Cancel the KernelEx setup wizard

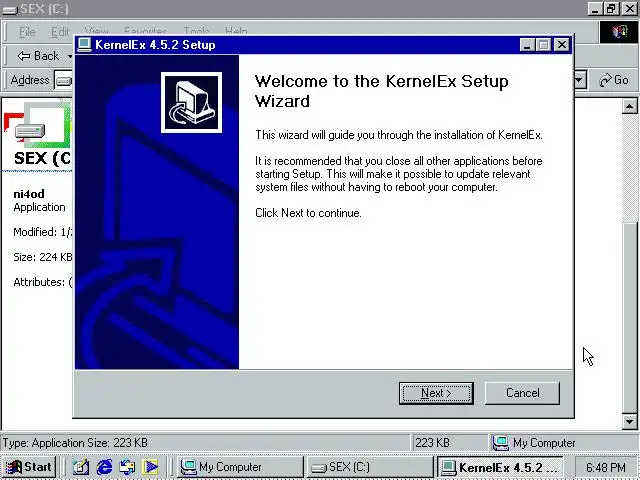[x=522, y=393]
